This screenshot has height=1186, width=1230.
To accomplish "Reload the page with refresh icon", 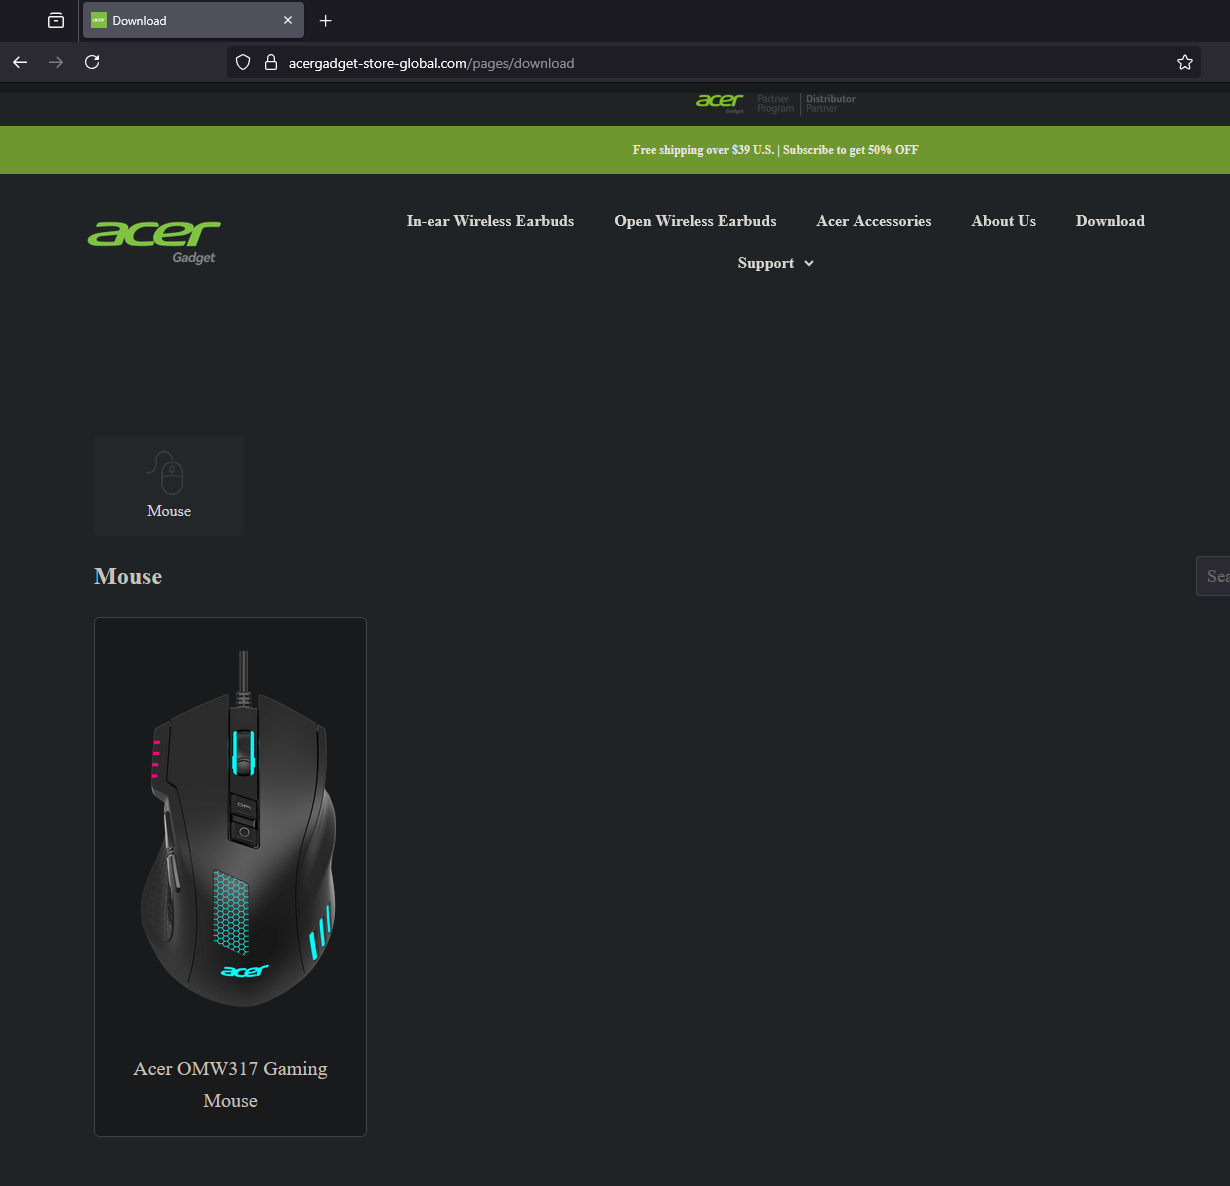I will [92, 62].
